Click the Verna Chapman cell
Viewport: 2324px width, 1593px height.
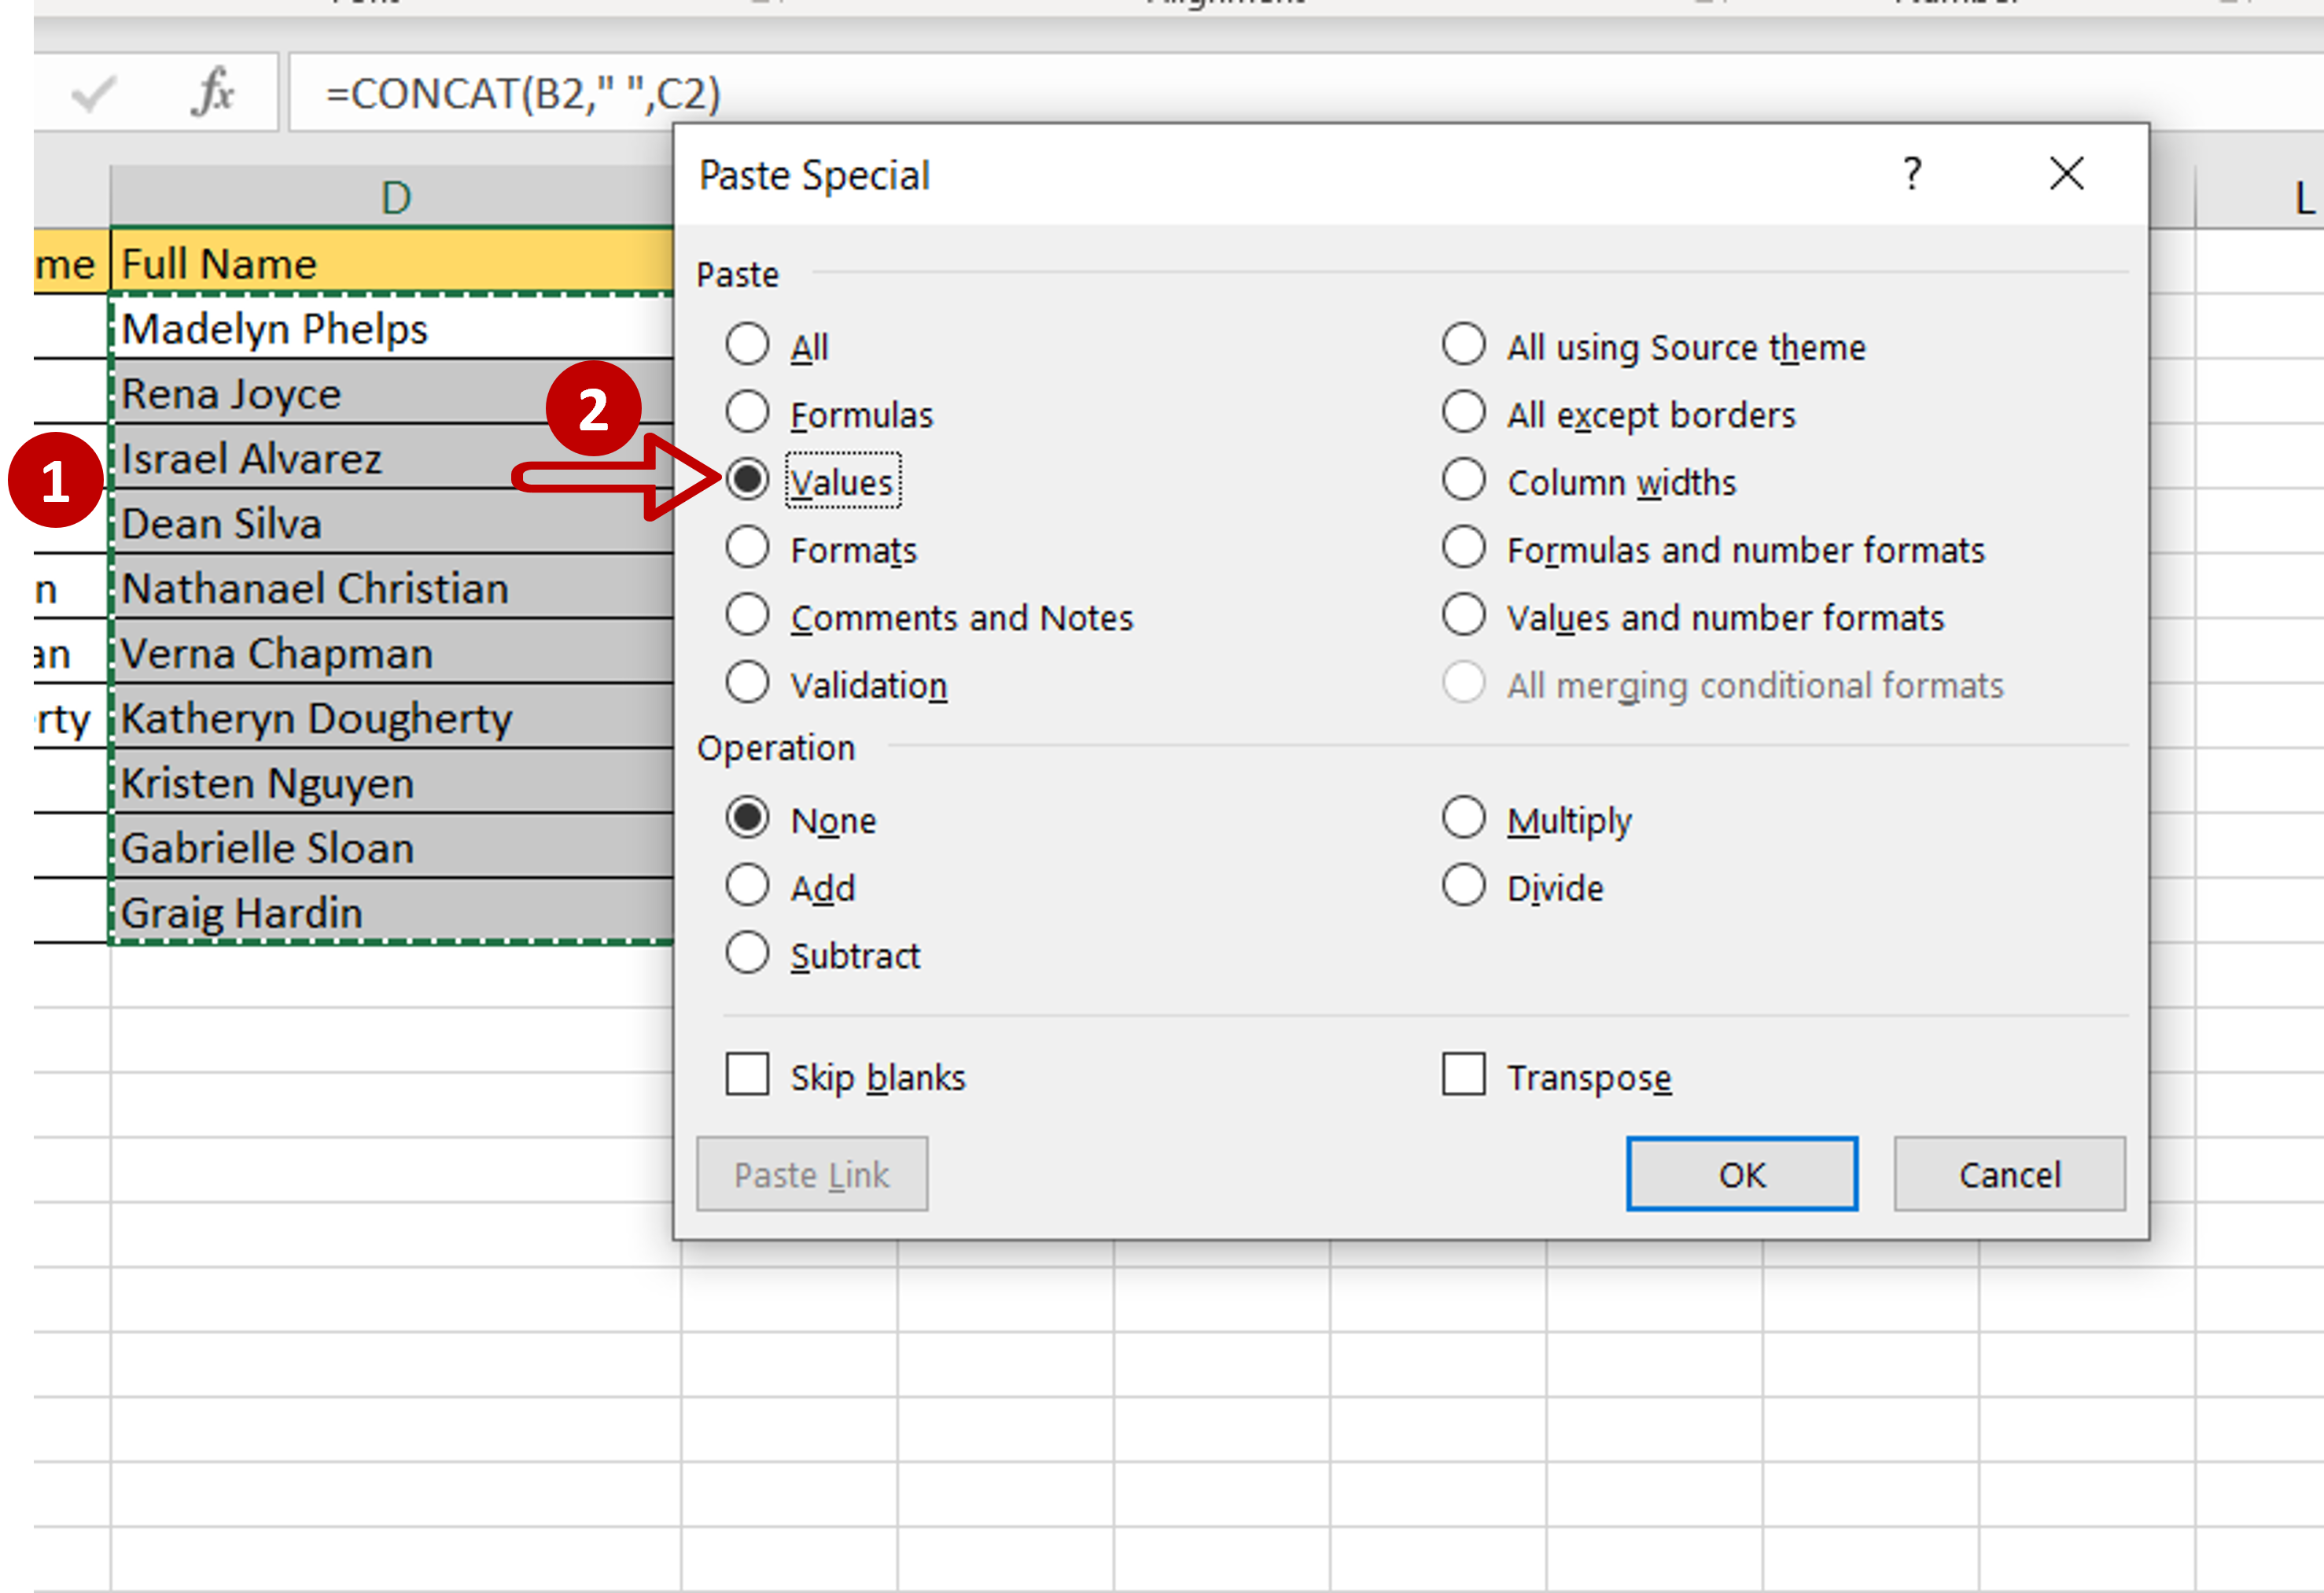click(x=392, y=652)
